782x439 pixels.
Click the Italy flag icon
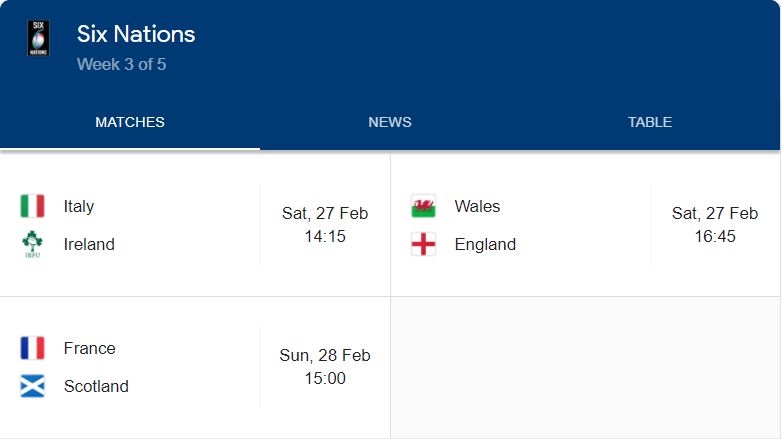click(32, 206)
